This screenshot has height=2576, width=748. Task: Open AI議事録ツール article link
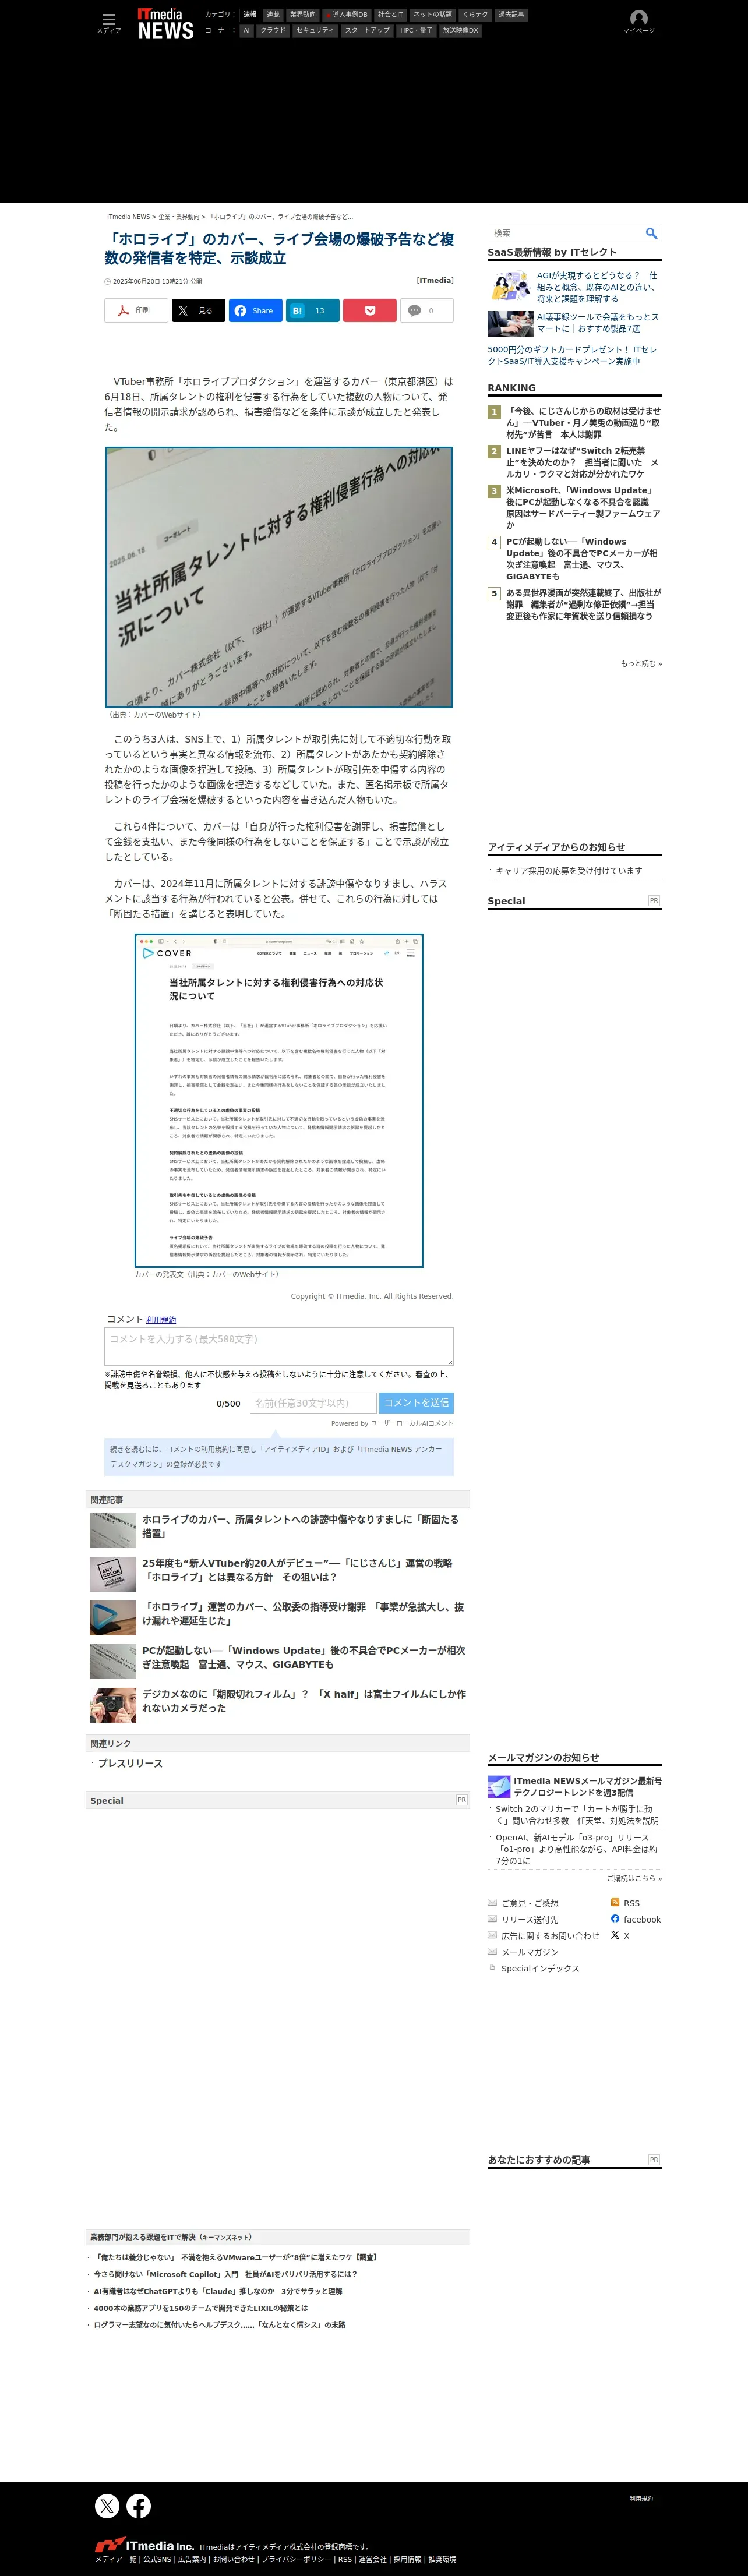[x=598, y=323]
